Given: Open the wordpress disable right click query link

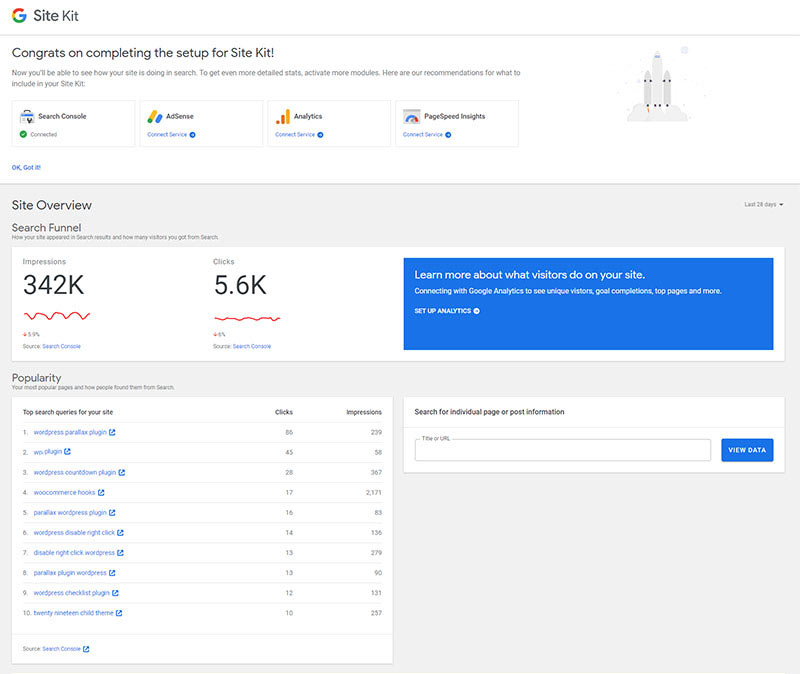Looking at the screenshot, I should [74, 533].
